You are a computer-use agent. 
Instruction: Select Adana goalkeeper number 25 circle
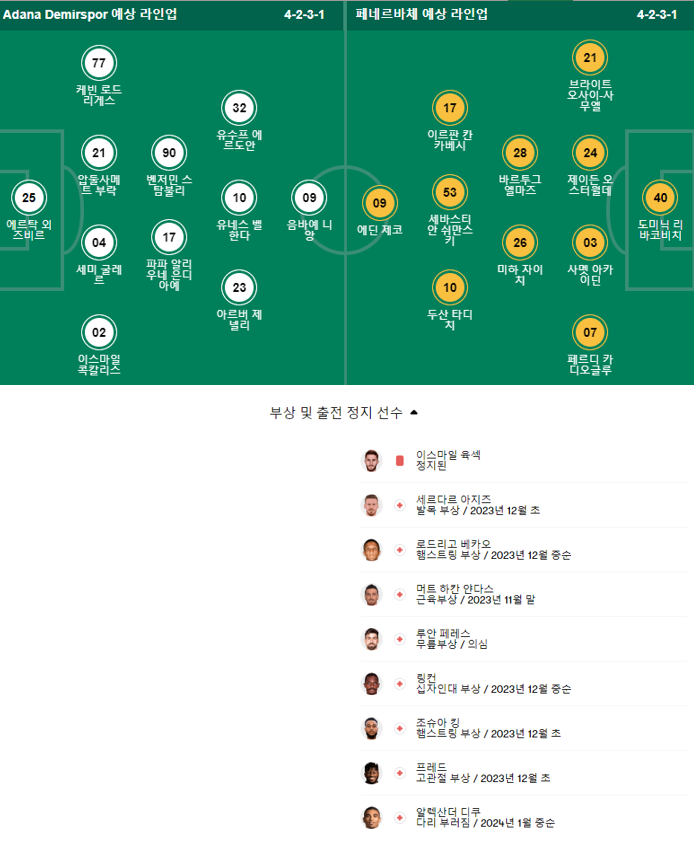click(29, 198)
